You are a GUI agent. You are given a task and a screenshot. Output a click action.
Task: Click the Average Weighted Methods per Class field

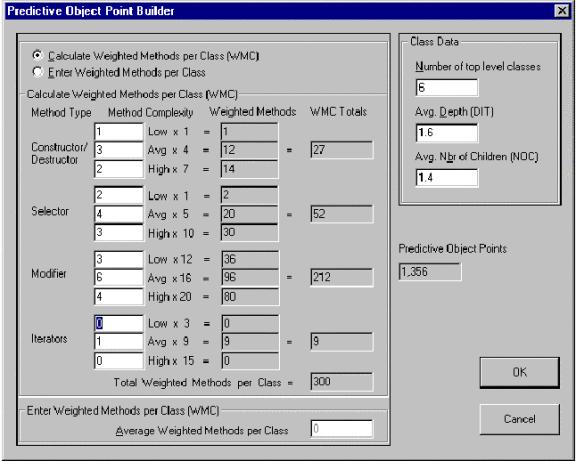pyautogui.click(x=342, y=429)
